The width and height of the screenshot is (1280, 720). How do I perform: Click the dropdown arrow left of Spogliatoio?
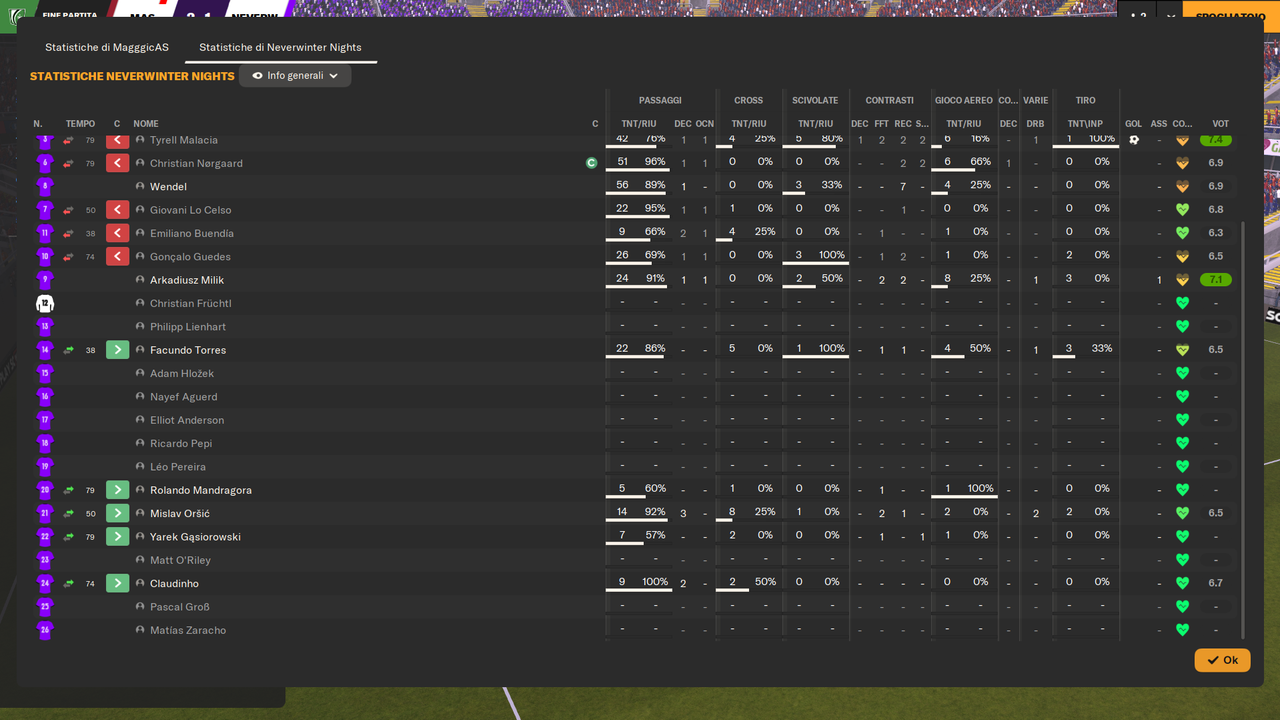pos(1171,16)
